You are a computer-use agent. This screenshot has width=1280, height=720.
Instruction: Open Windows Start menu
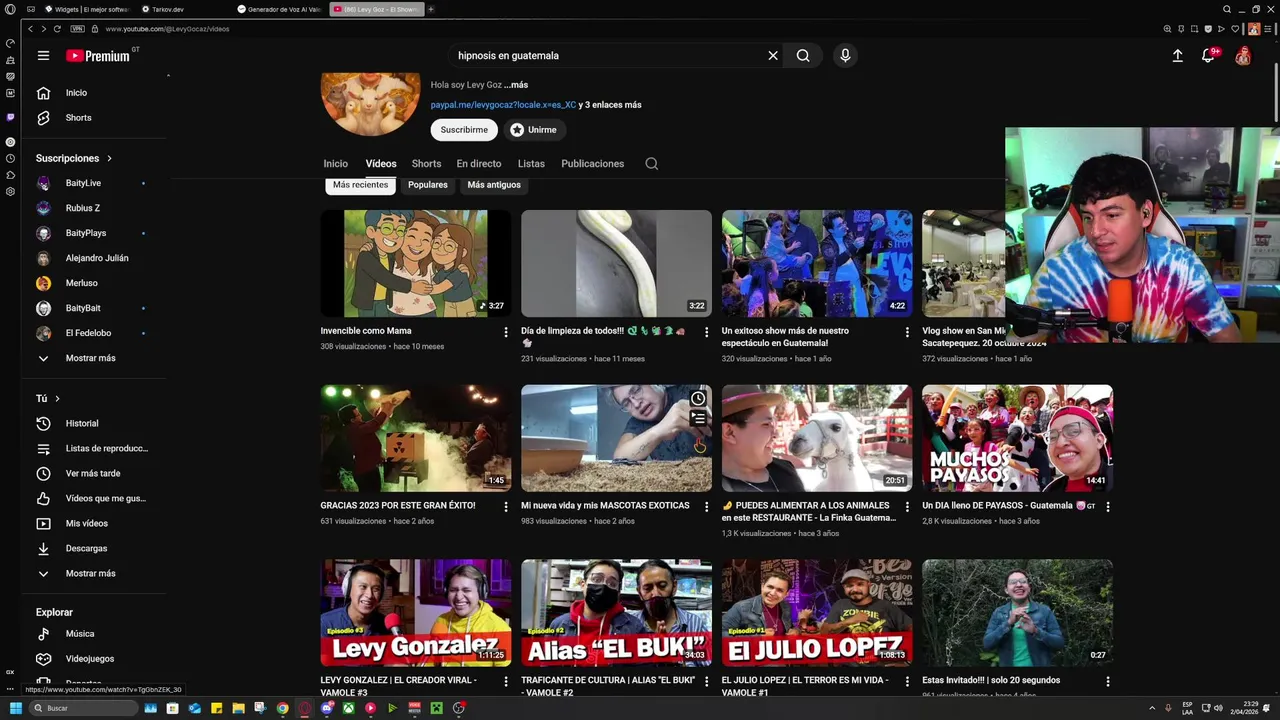15,708
